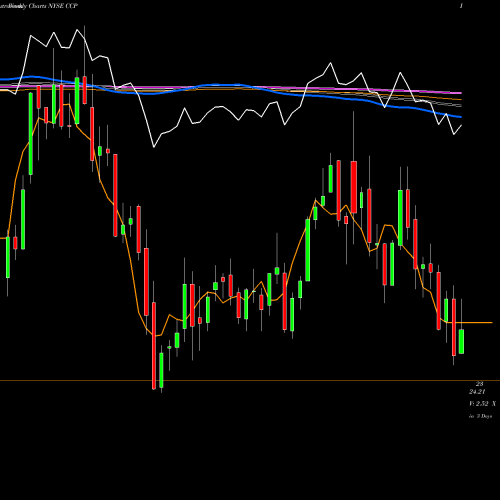500x500 pixels.
Task: Click the 'in 3 Days' label
Action: point(480,416)
